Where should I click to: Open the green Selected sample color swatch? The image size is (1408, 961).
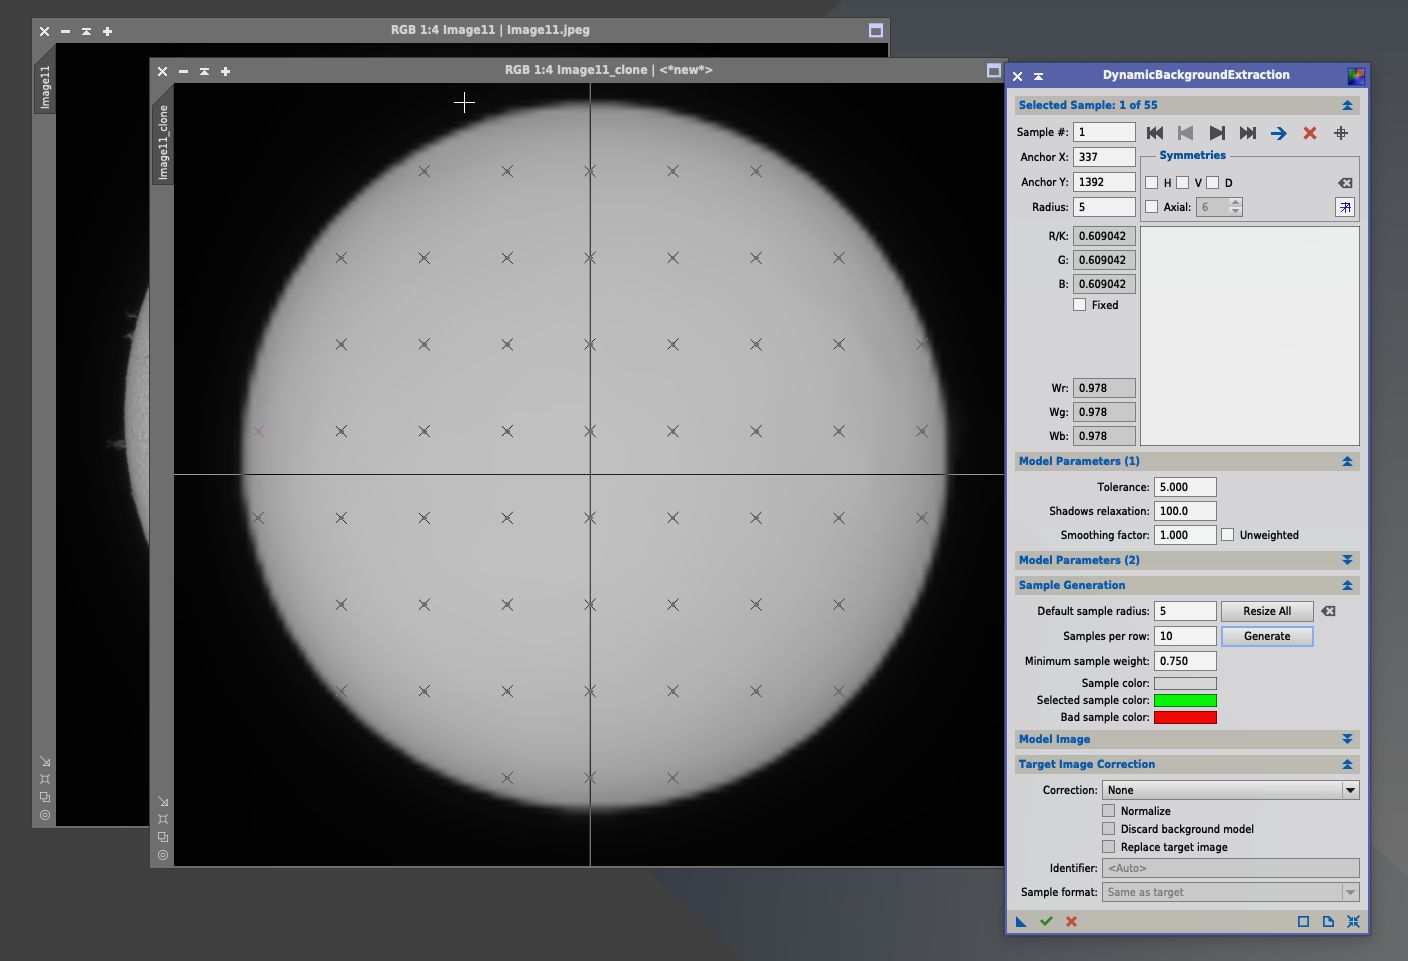(1185, 700)
